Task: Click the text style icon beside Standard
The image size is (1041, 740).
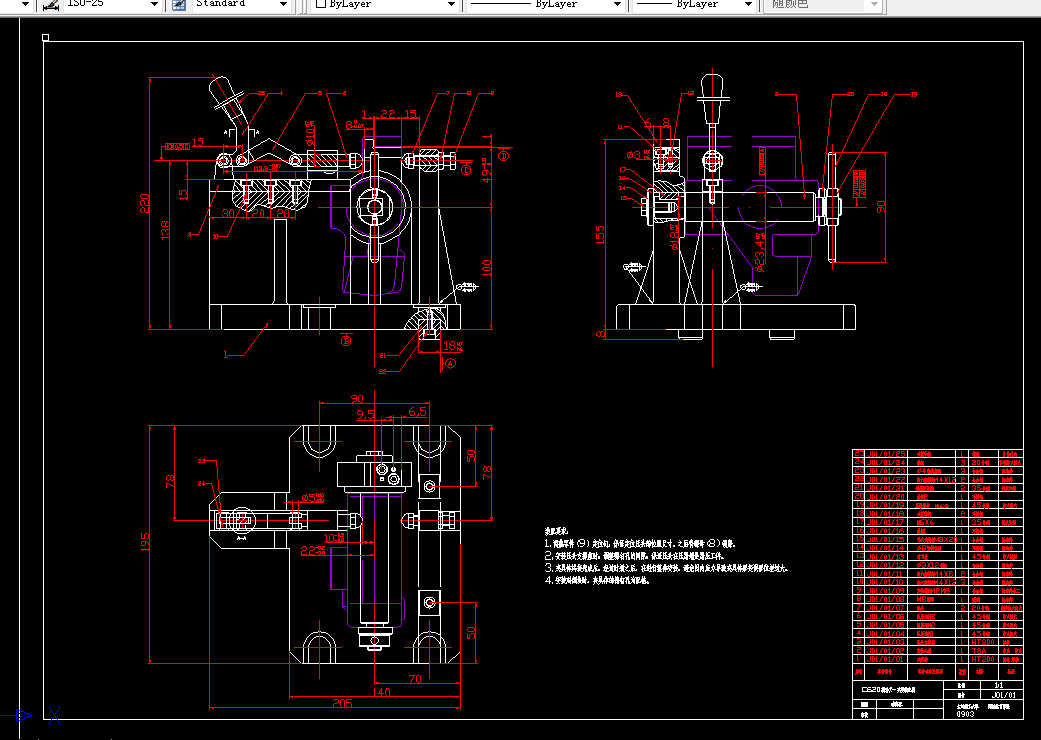Action: pyautogui.click(x=178, y=5)
